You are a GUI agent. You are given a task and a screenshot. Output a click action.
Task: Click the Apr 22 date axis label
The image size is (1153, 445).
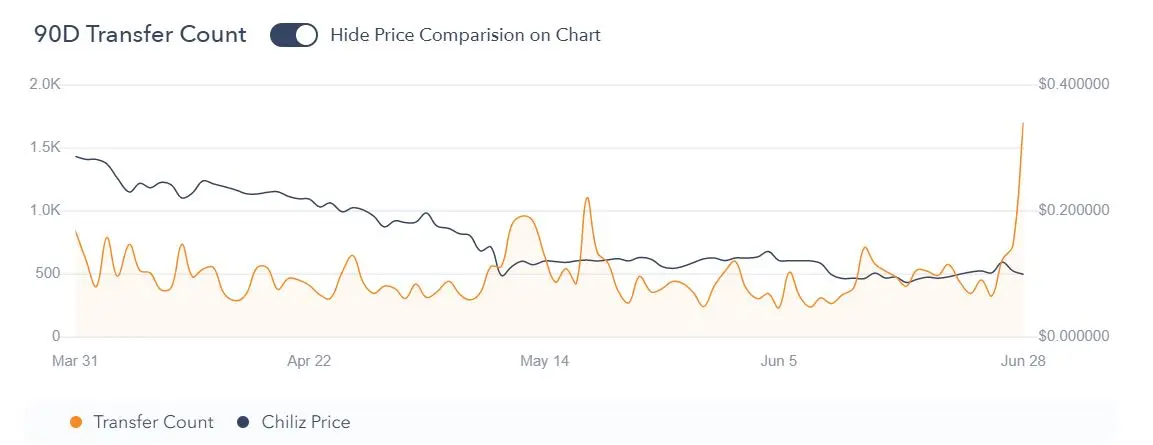coord(308,360)
